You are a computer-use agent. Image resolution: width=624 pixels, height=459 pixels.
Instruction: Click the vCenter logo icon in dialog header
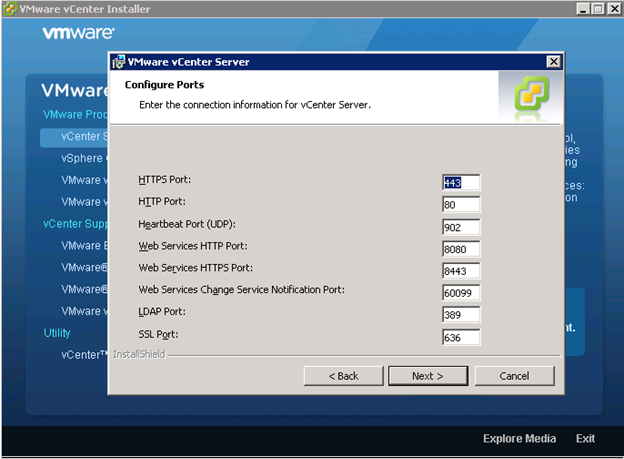point(531,94)
